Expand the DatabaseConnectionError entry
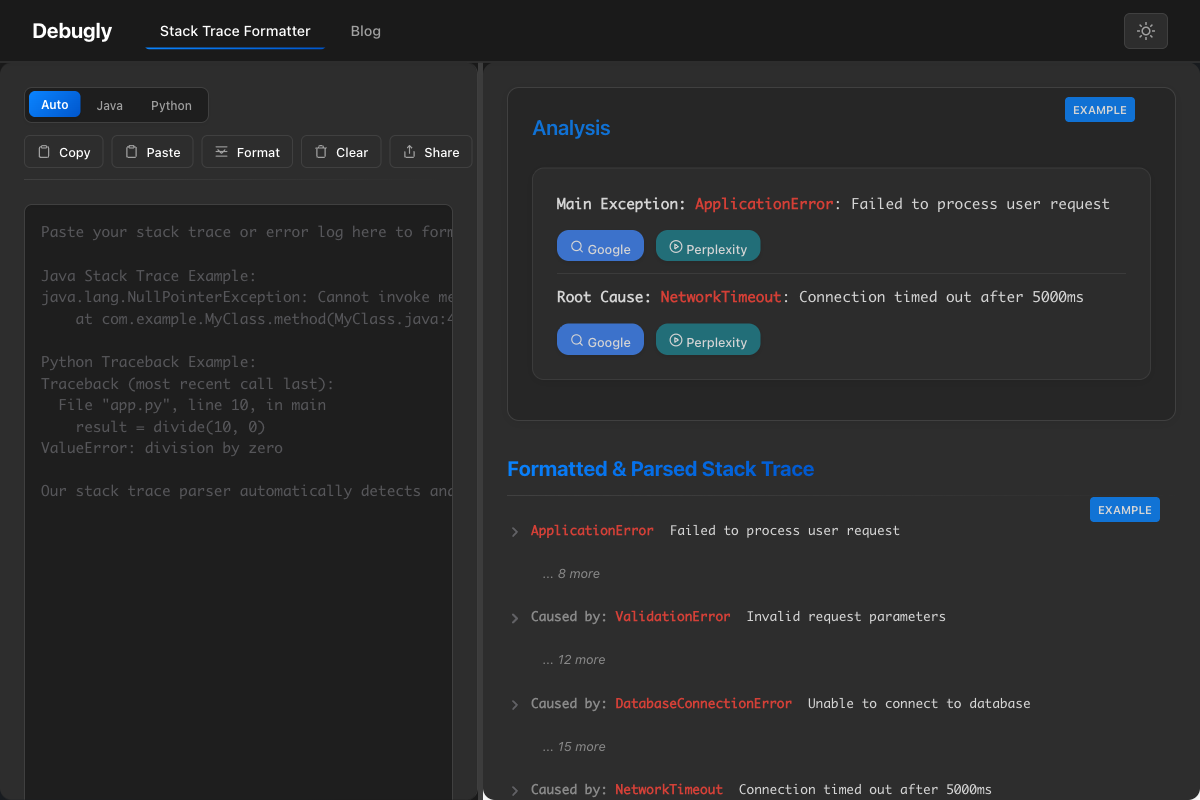 [515, 705]
